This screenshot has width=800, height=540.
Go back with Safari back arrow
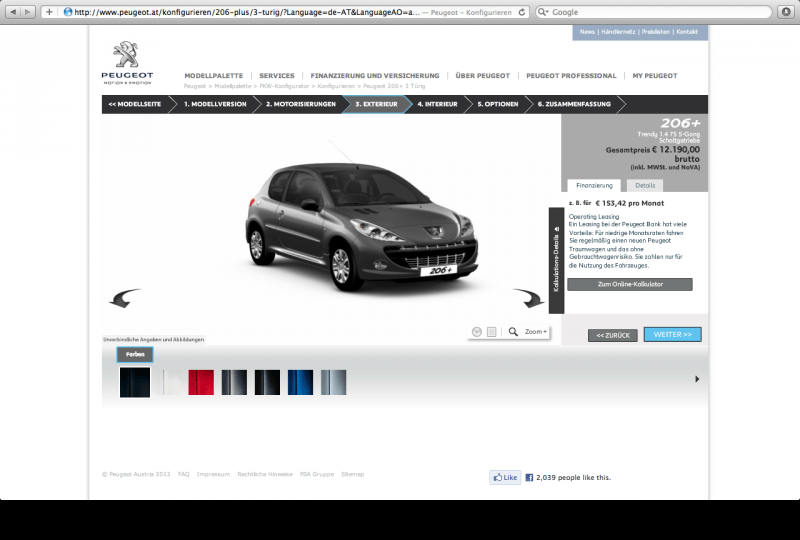pos(13,12)
